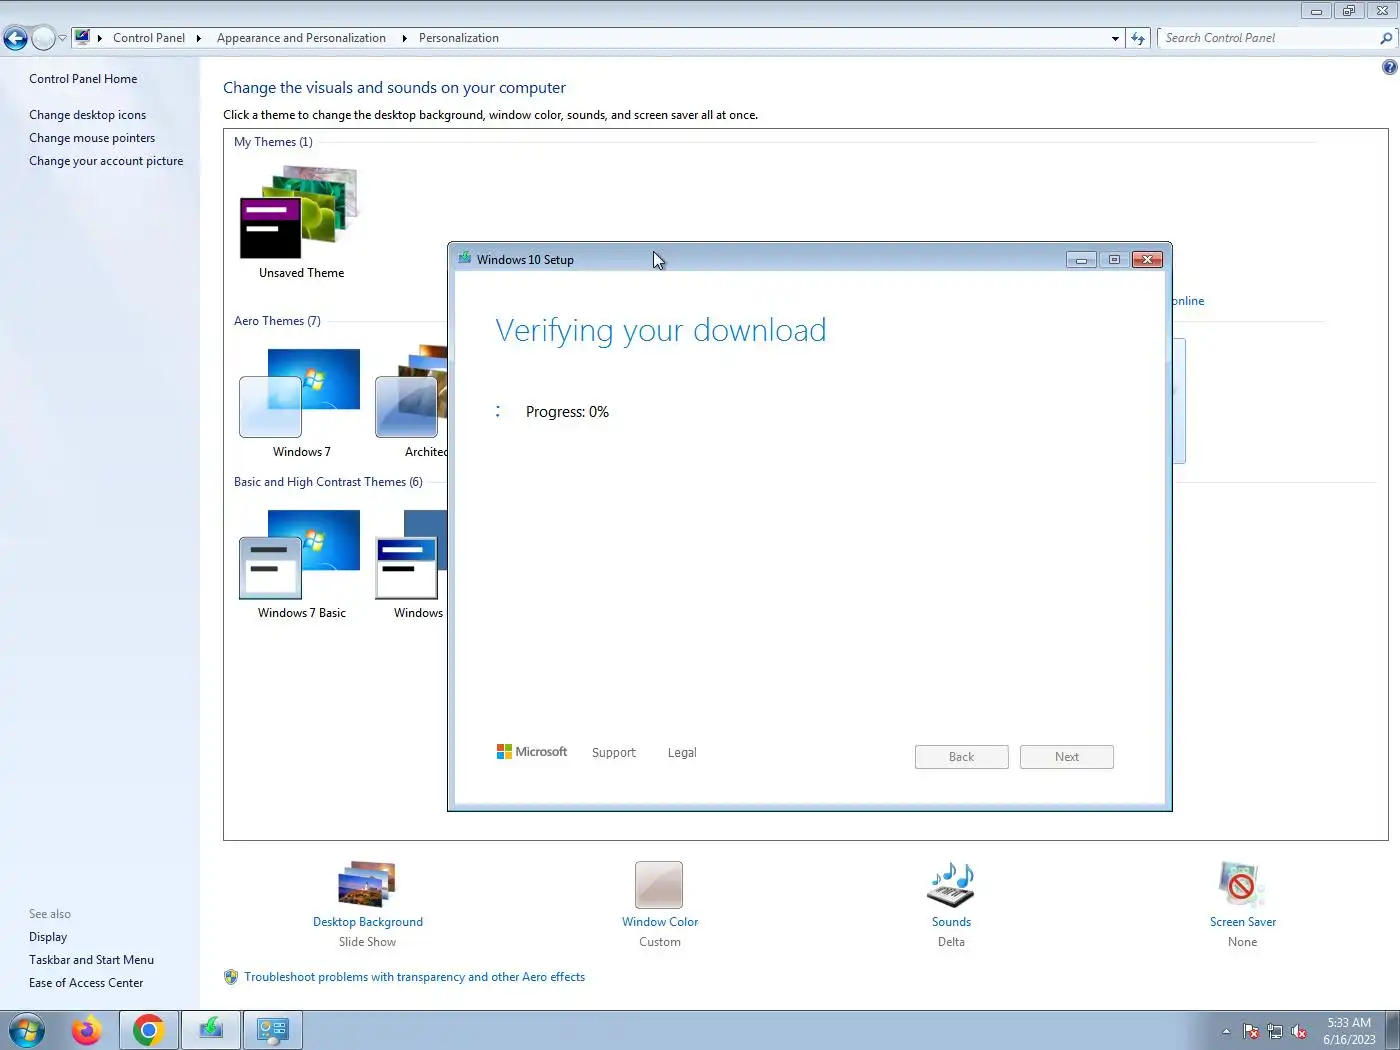1400x1050 pixels.
Task: Open Action Center flag icon
Action: pos(1250,1031)
